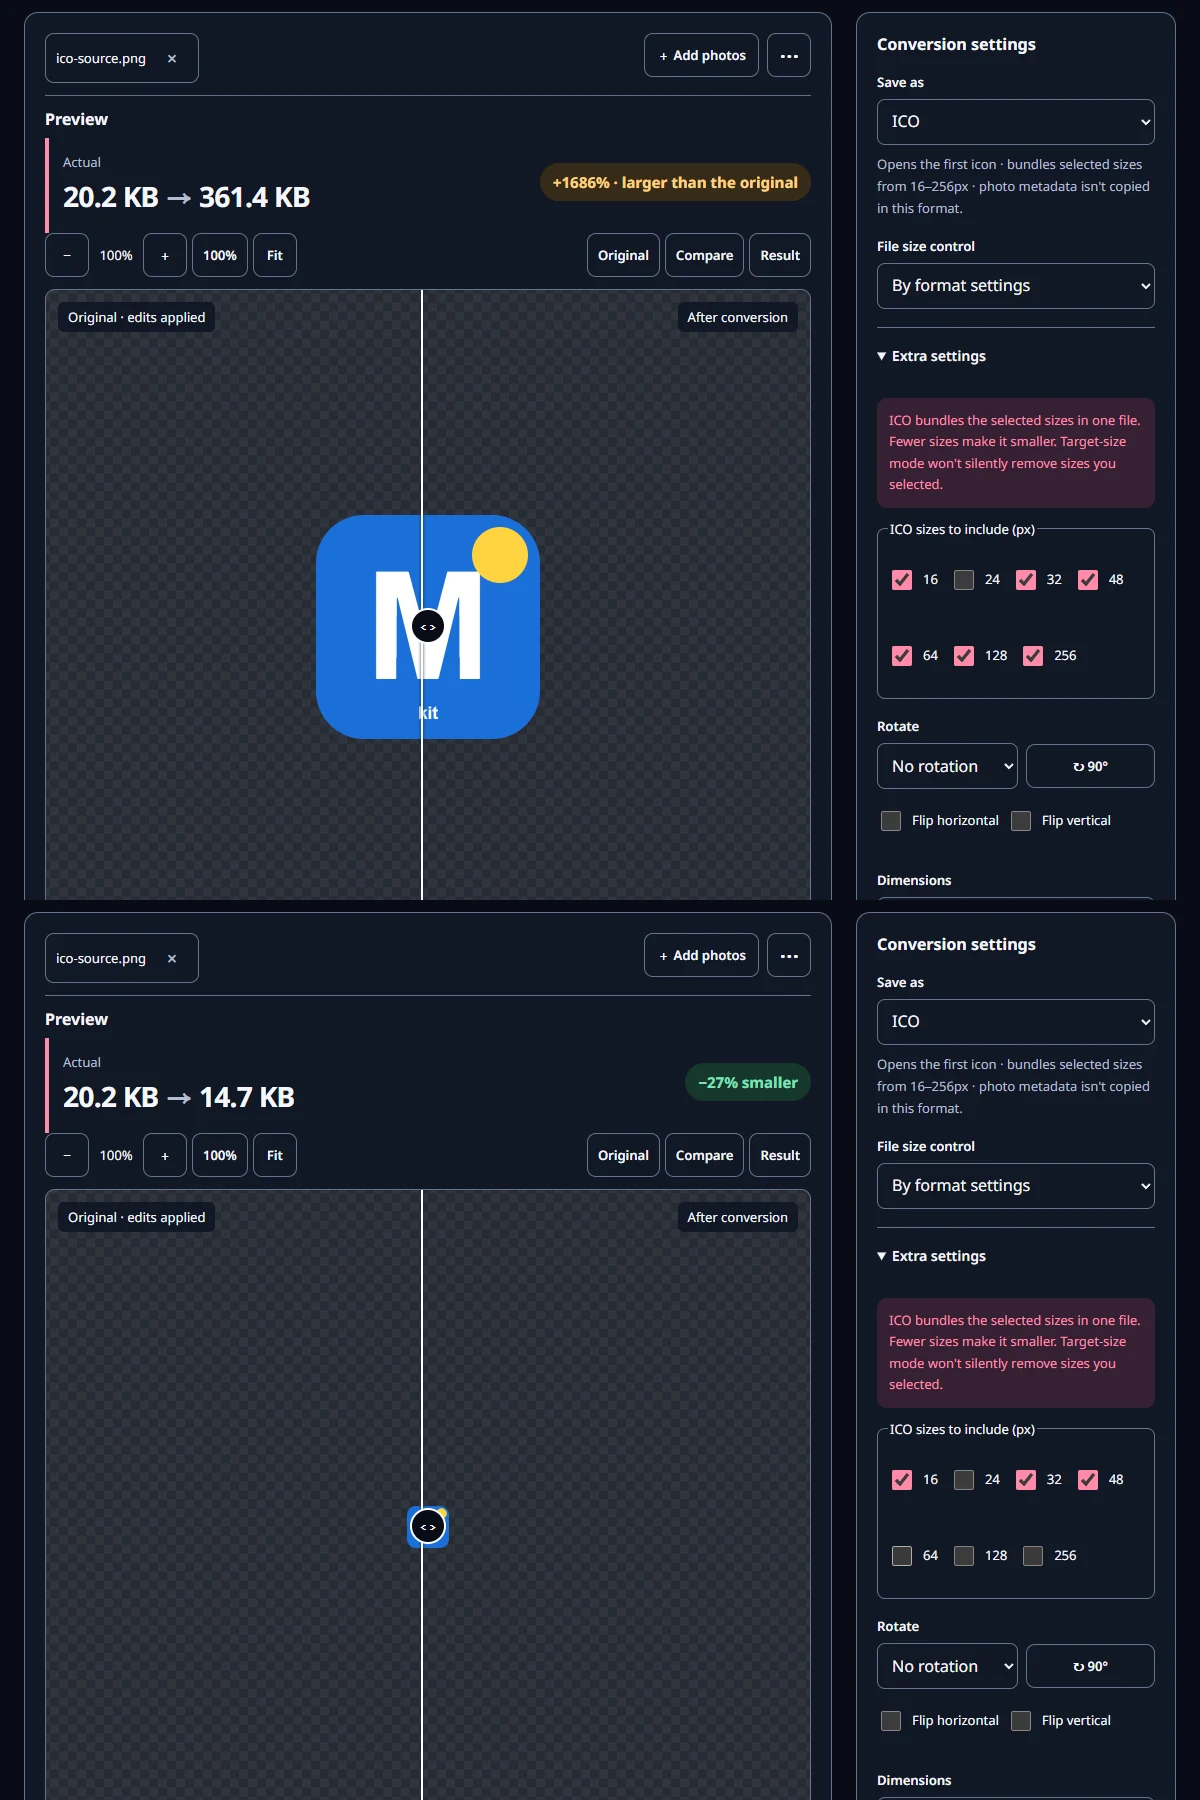
Task: Open Save as ICO dropdown, lower settings
Action: point(1016,1022)
